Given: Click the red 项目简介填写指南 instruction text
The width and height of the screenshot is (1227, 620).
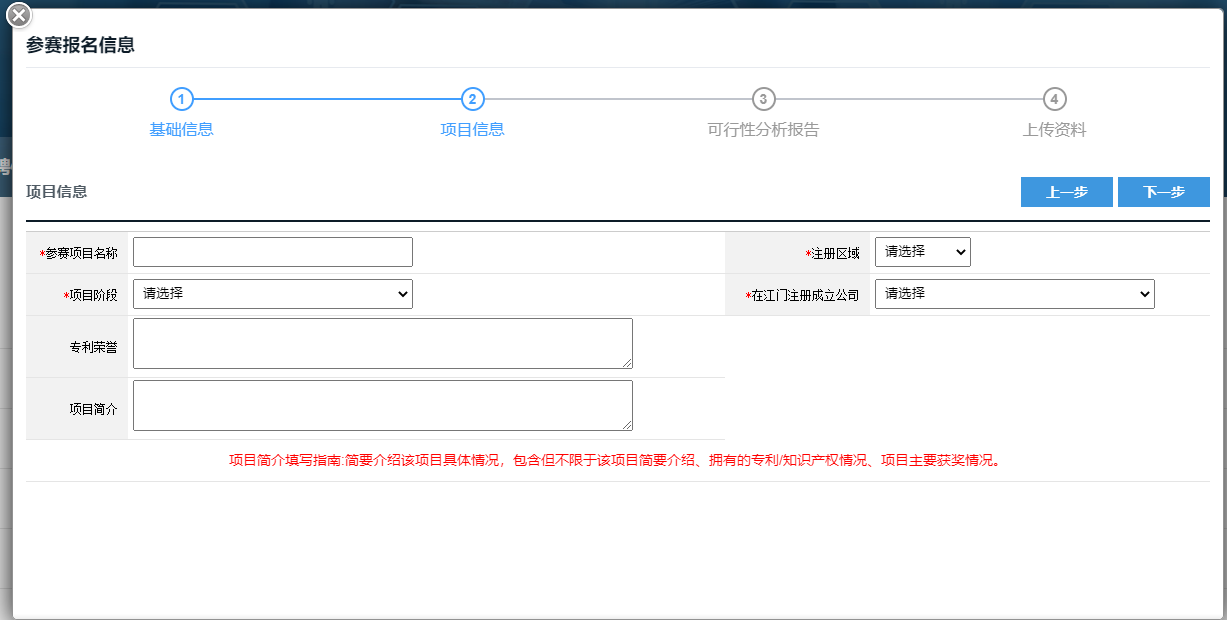Looking at the screenshot, I should tap(615, 461).
